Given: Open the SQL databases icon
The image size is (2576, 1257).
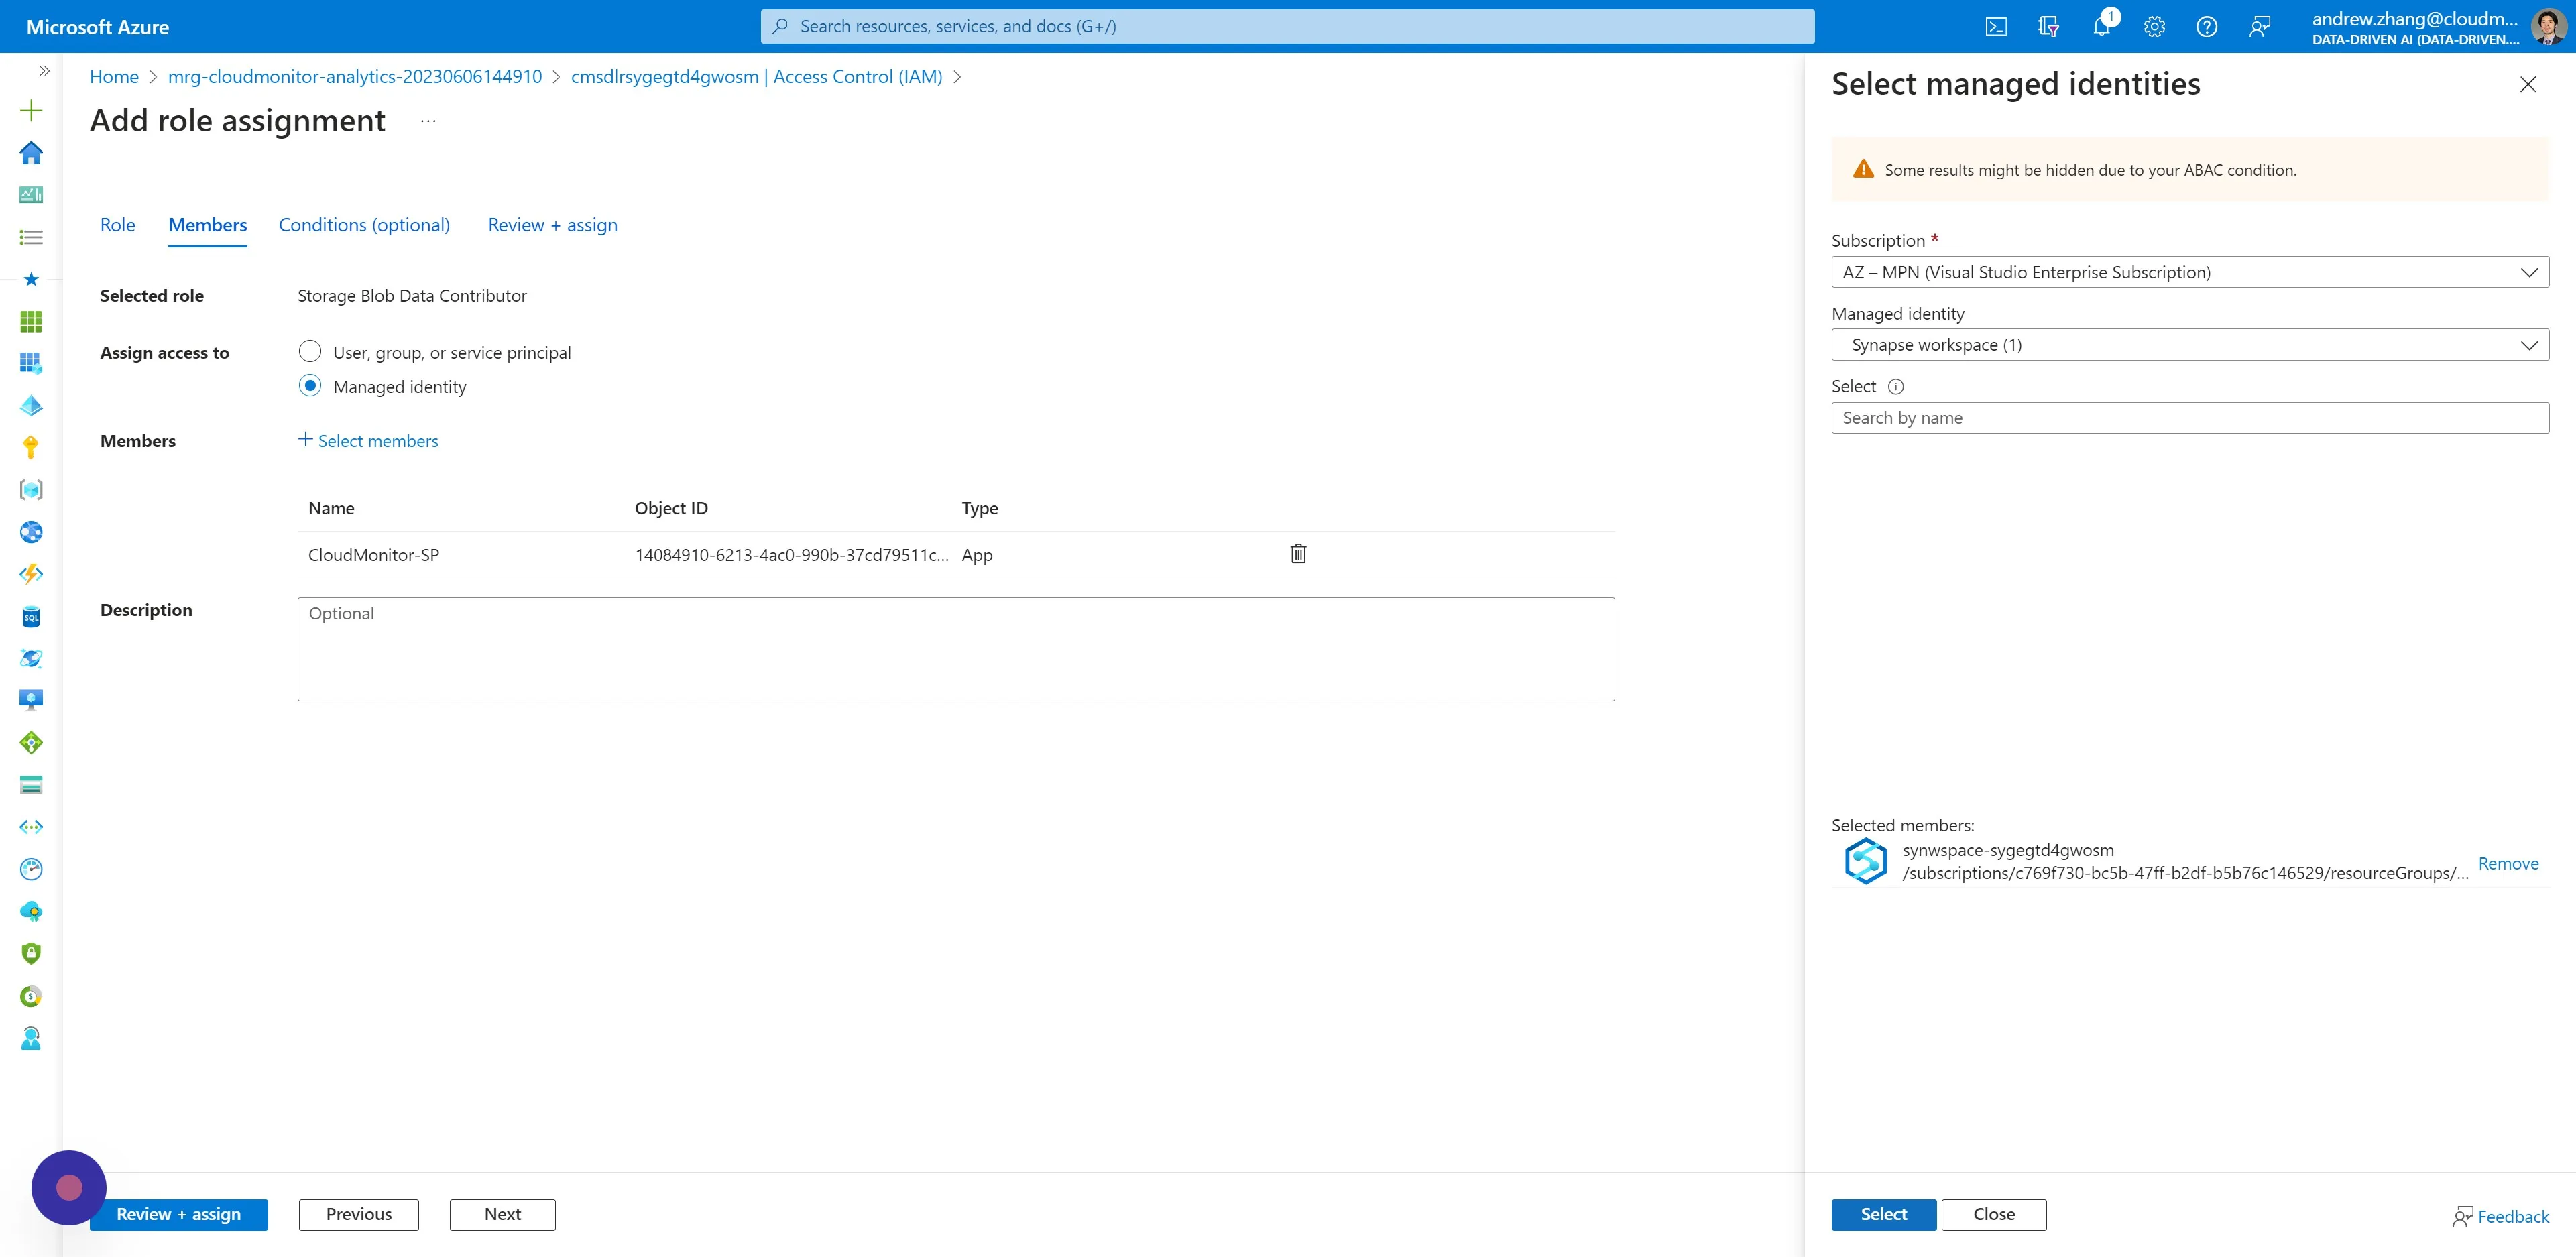Looking at the screenshot, I should point(31,616).
